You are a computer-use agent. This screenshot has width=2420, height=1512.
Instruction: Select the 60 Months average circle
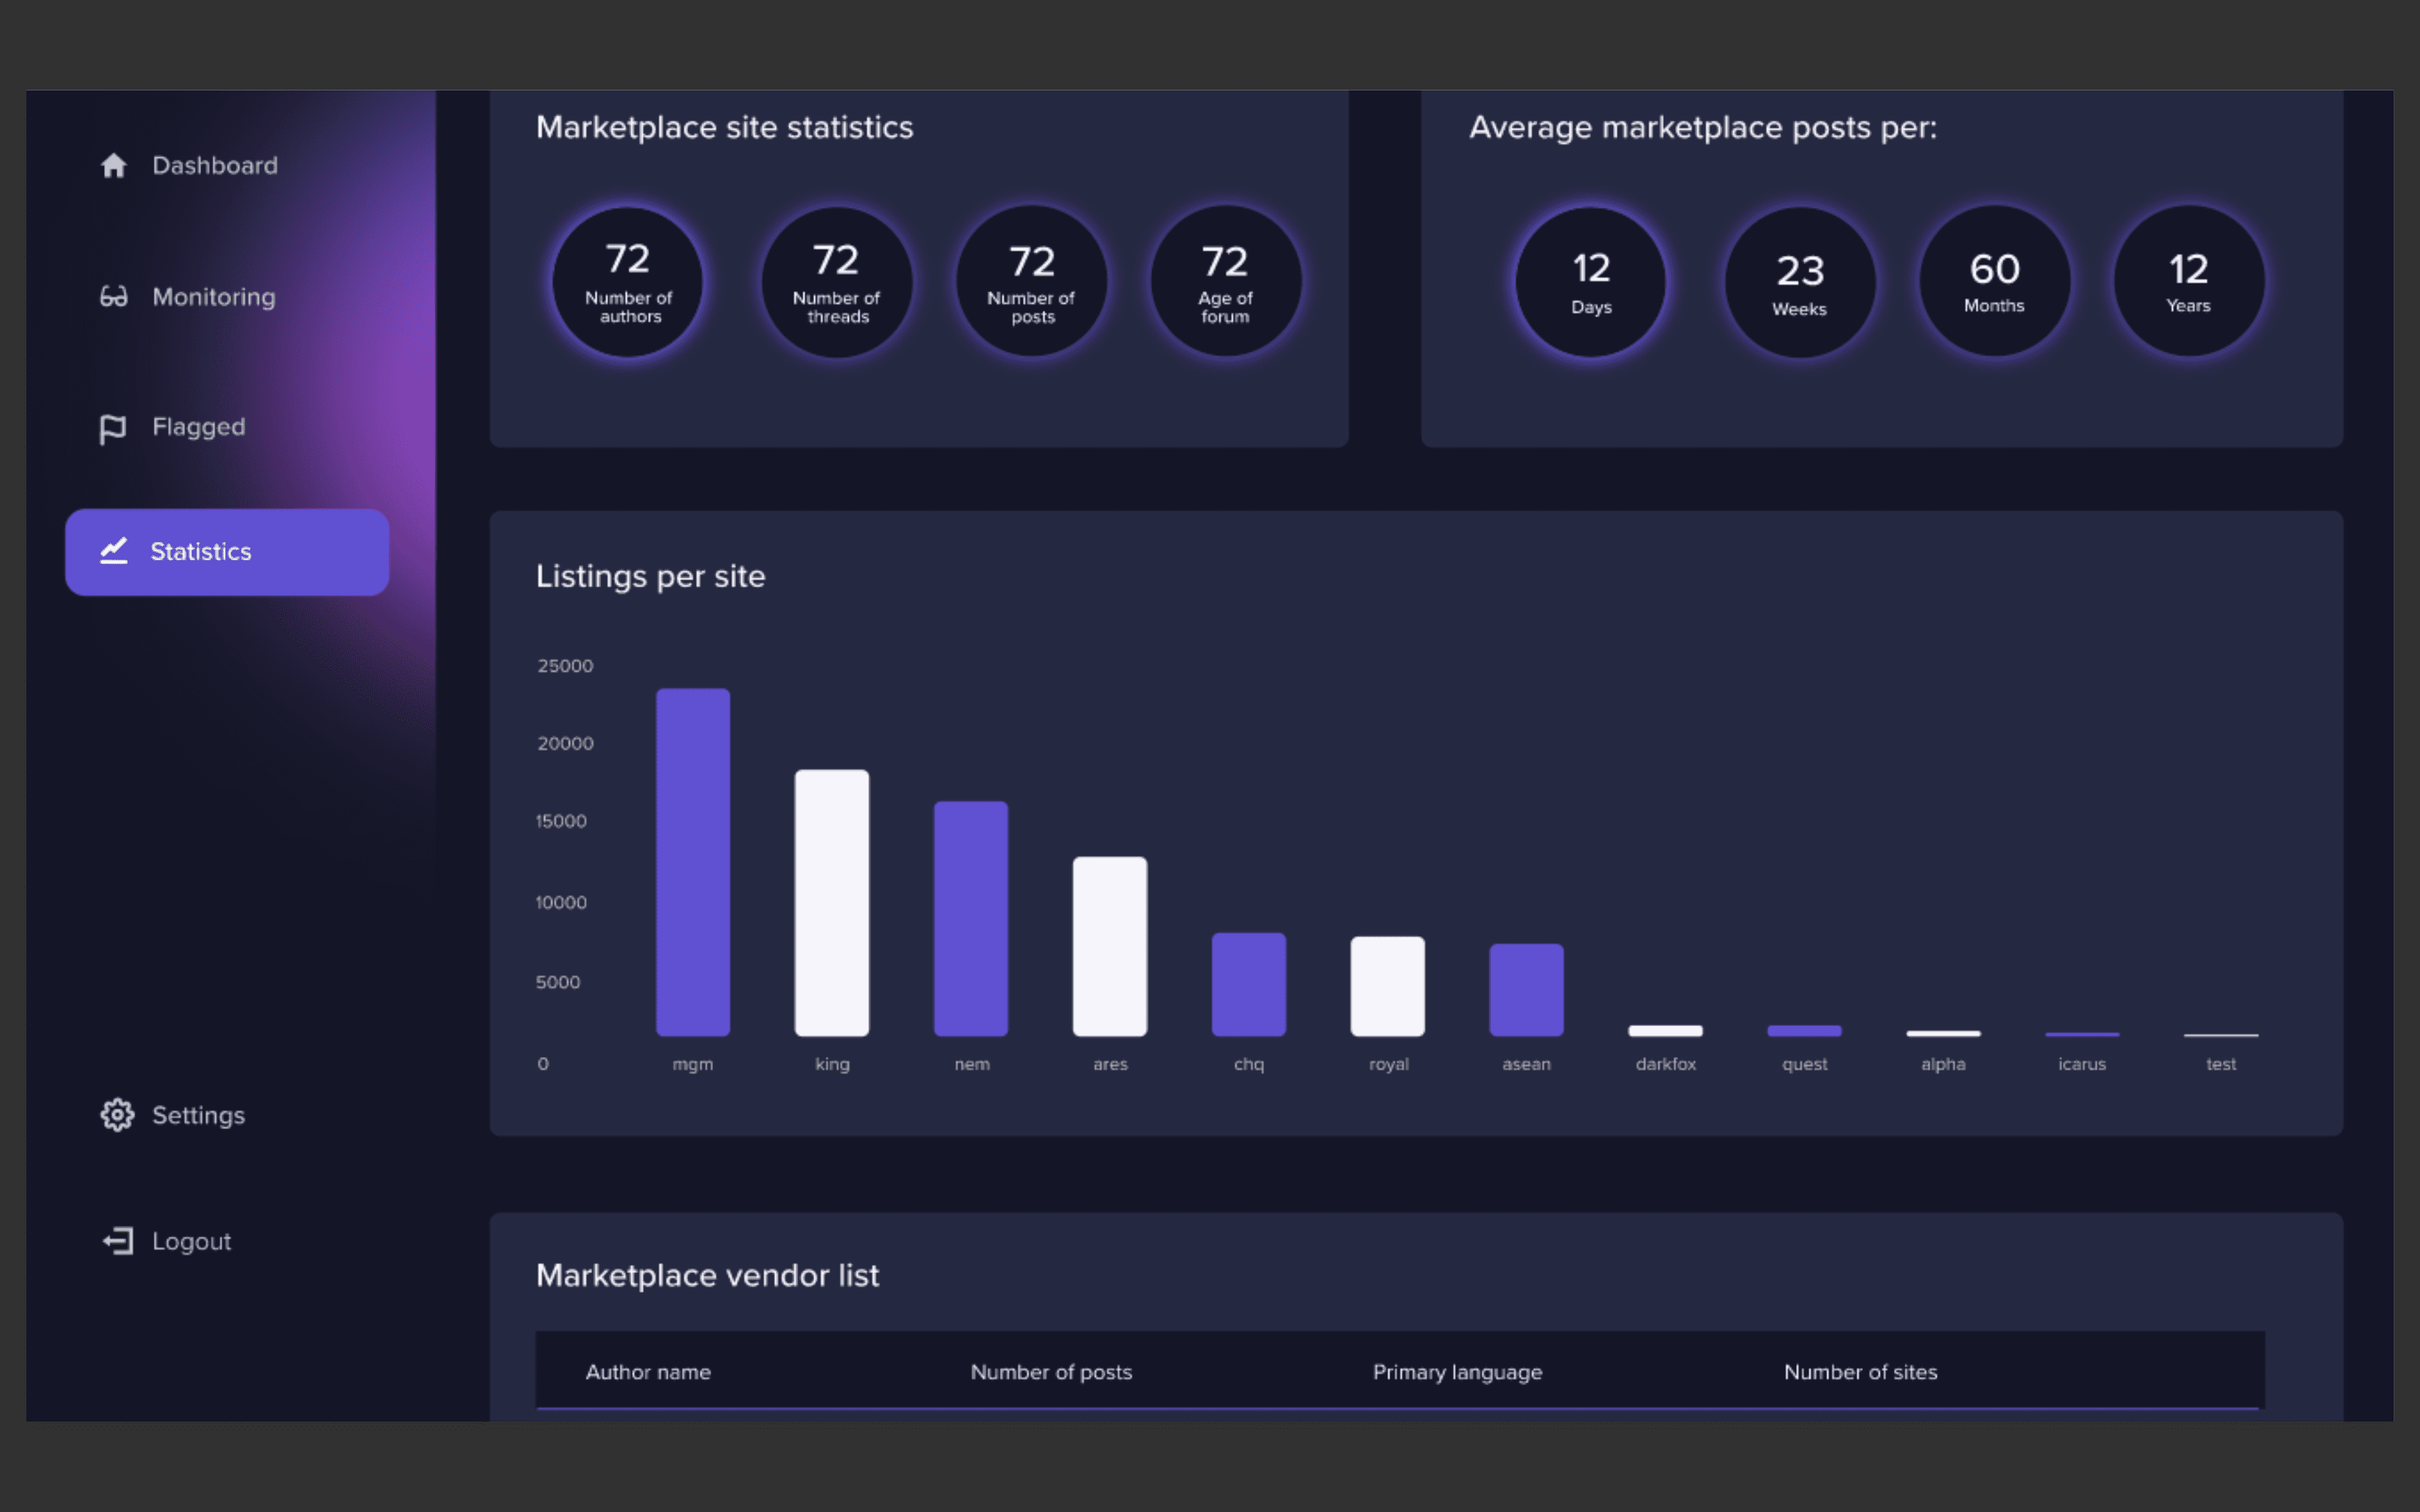click(1994, 282)
